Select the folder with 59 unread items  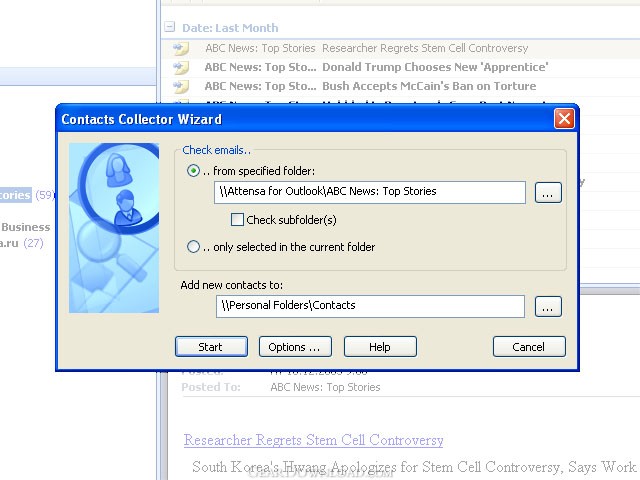[26, 195]
